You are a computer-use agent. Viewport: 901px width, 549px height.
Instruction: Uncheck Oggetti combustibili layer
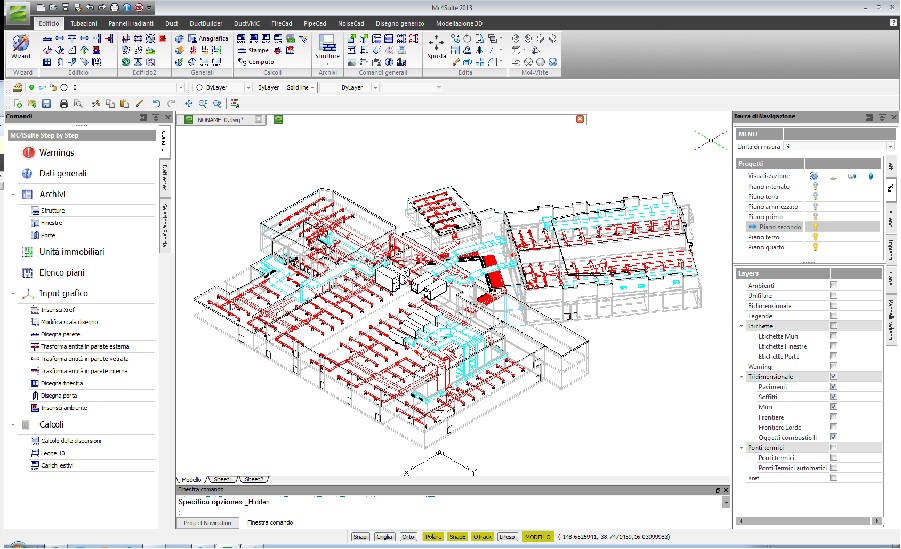coord(833,437)
